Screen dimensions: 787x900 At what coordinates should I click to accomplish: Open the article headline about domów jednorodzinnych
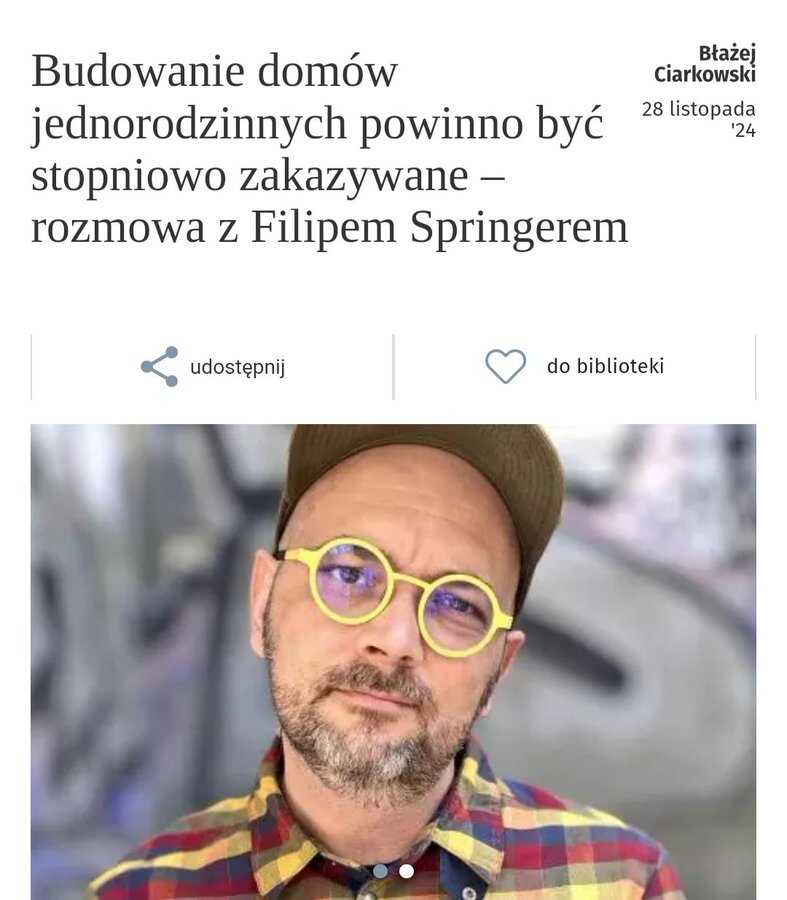329,149
